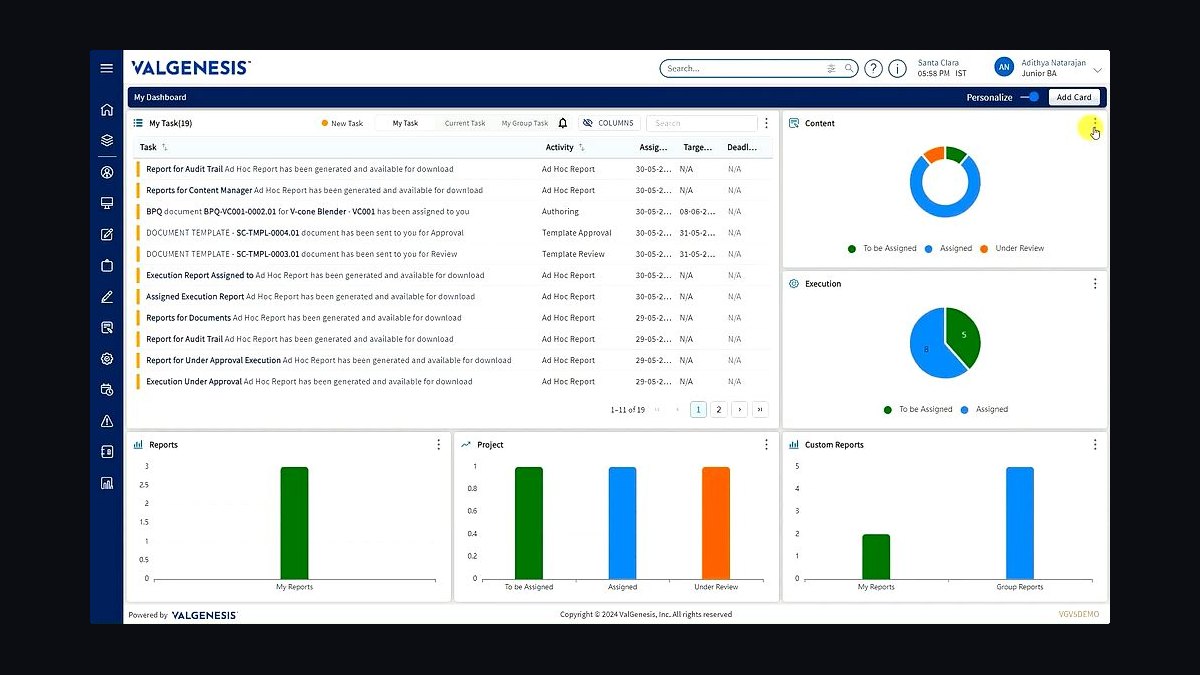Click the Execution card gear icon
Viewport: 1200px width, 675px height.
794,284
